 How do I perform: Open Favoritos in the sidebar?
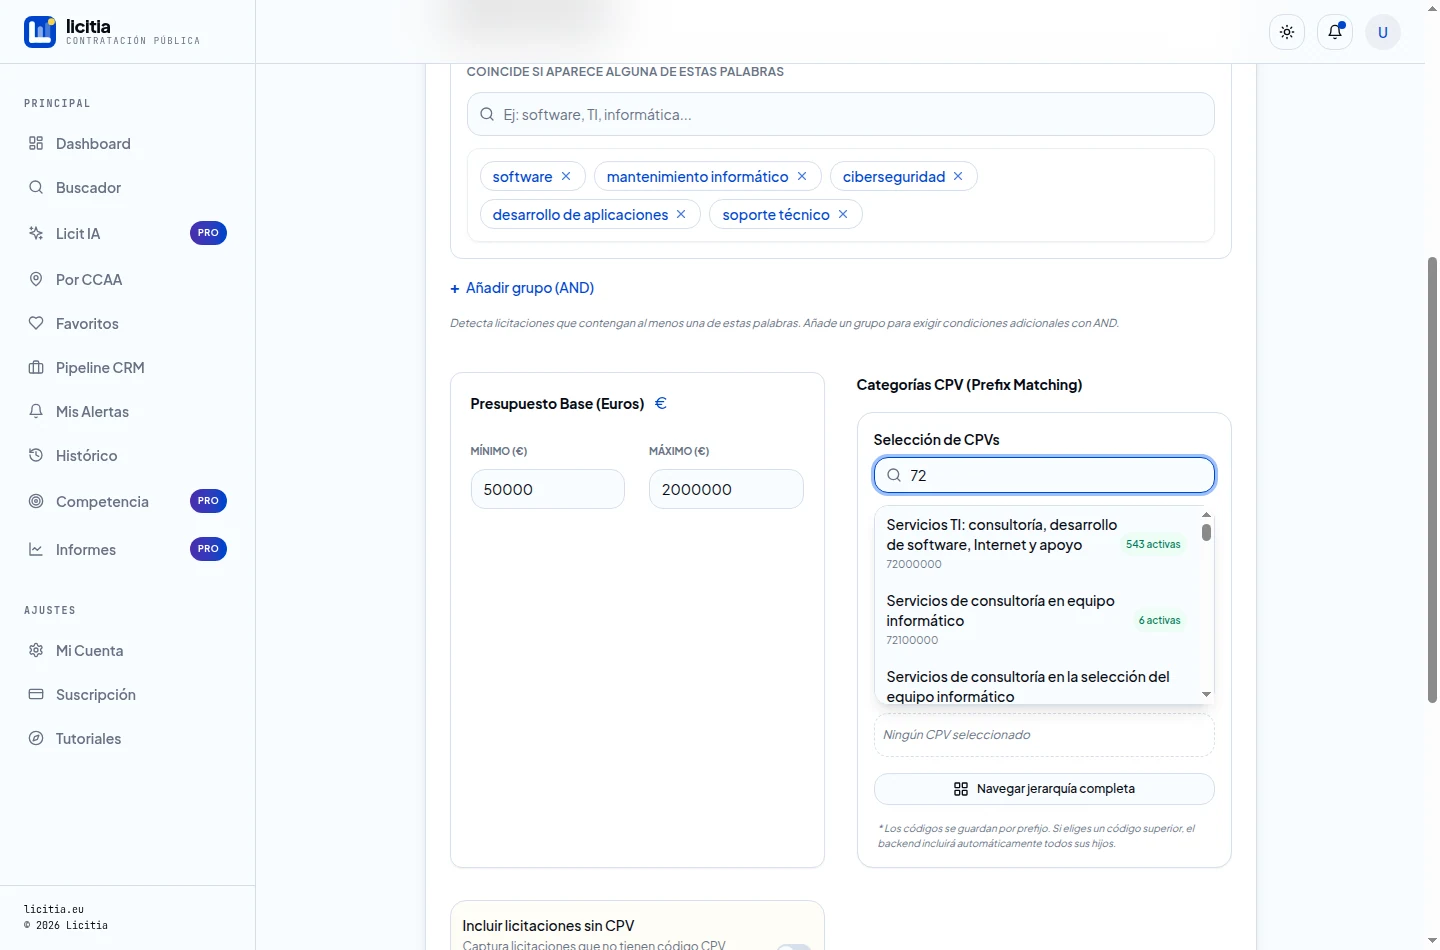coord(127,323)
